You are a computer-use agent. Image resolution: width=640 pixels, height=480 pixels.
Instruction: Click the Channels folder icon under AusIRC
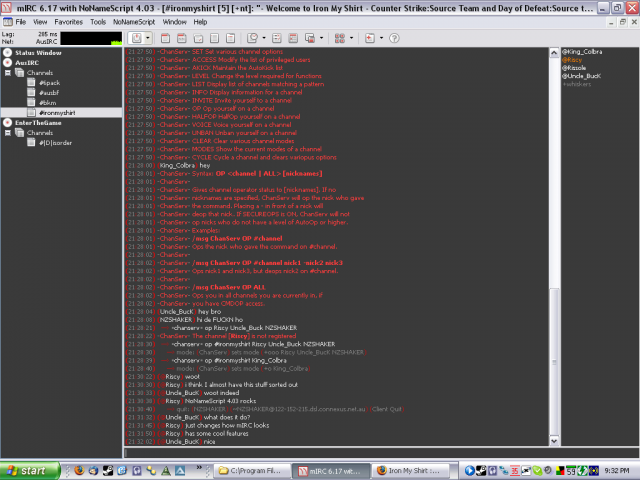(x=19, y=73)
